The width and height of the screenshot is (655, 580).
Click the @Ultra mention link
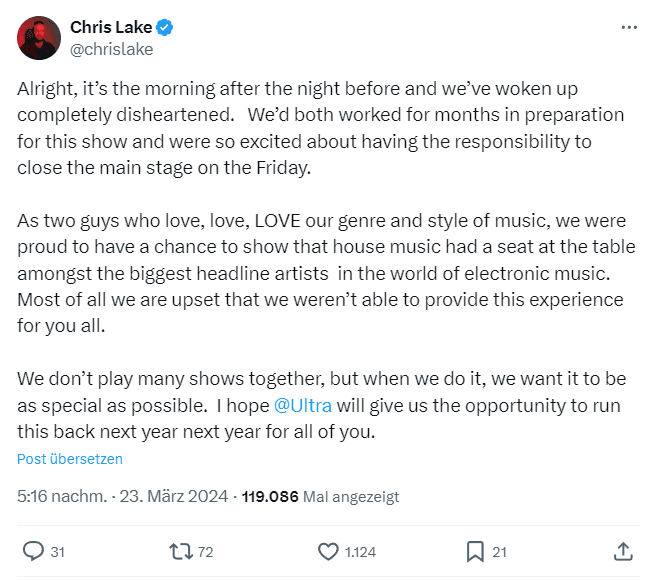303,406
